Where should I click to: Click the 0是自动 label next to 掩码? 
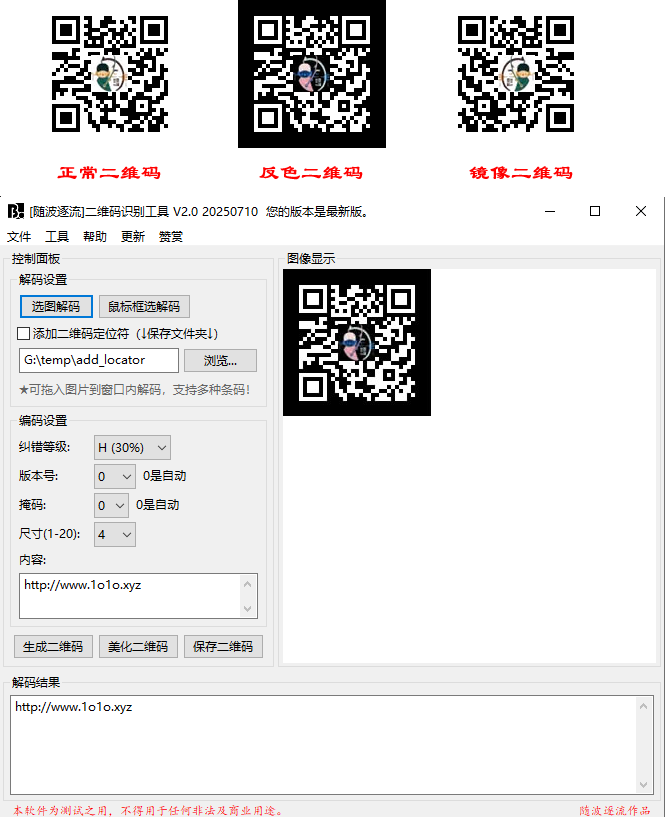[158, 505]
